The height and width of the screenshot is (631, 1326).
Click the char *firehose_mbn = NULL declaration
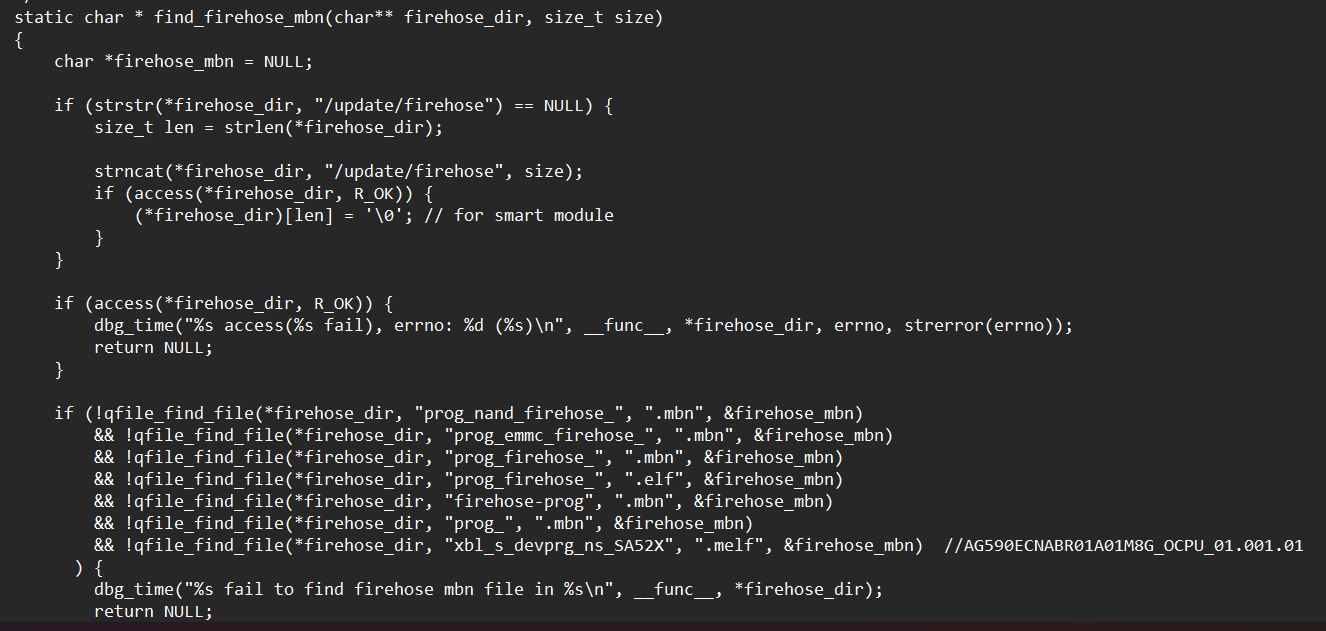[x=183, y=62]
